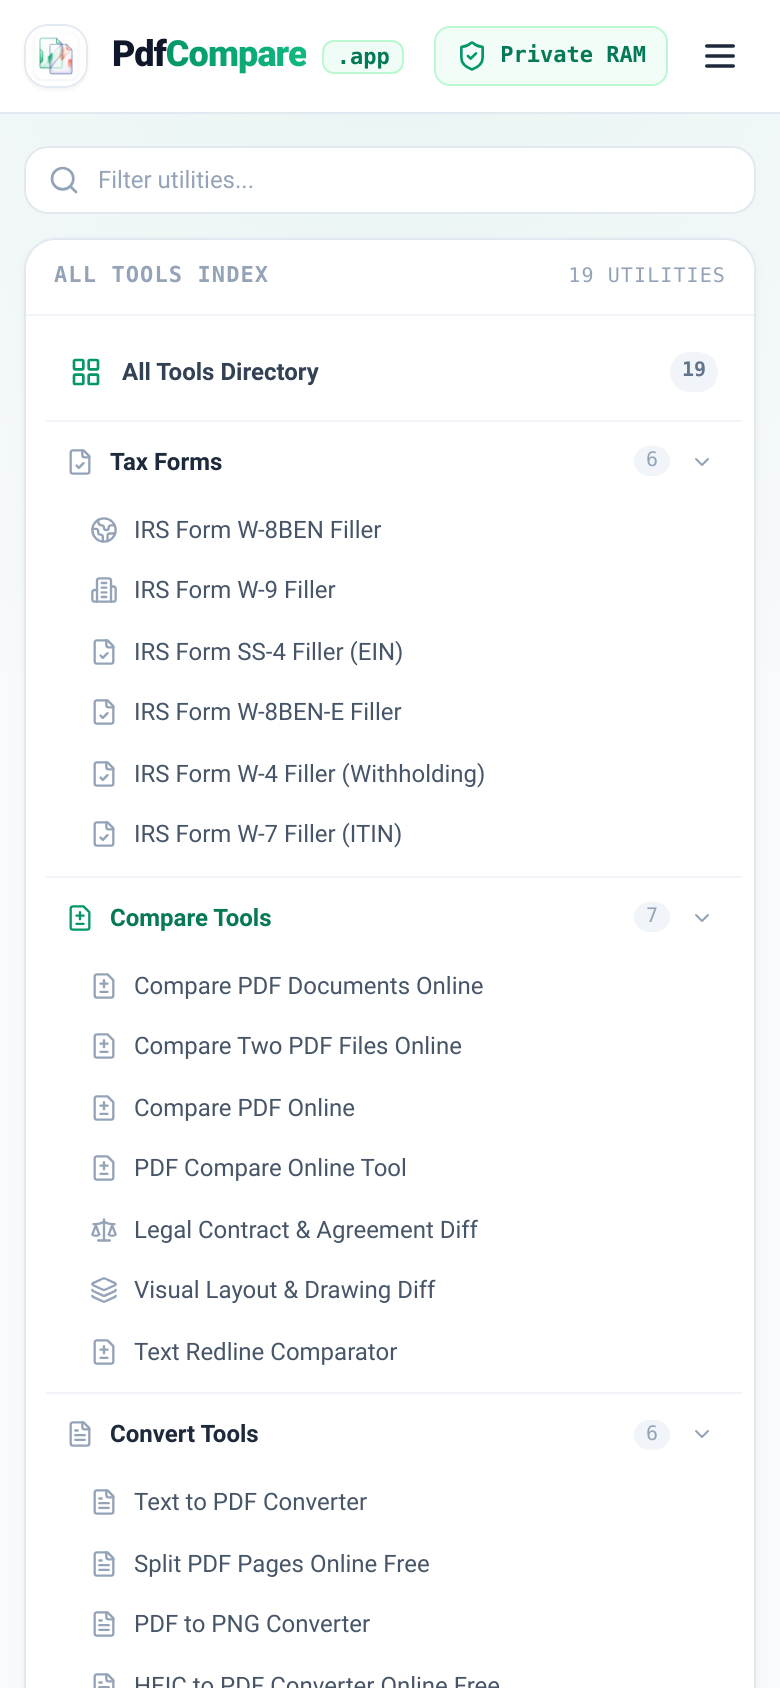Click the building icon beside W-9 Filler
Screen dimensions: 780x1688
104,590
